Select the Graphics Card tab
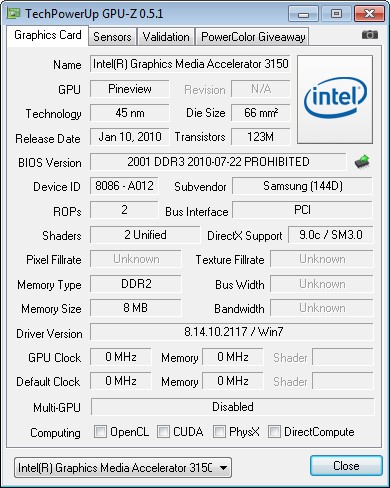This screenshot has width=390, height=488. (48, 35)
